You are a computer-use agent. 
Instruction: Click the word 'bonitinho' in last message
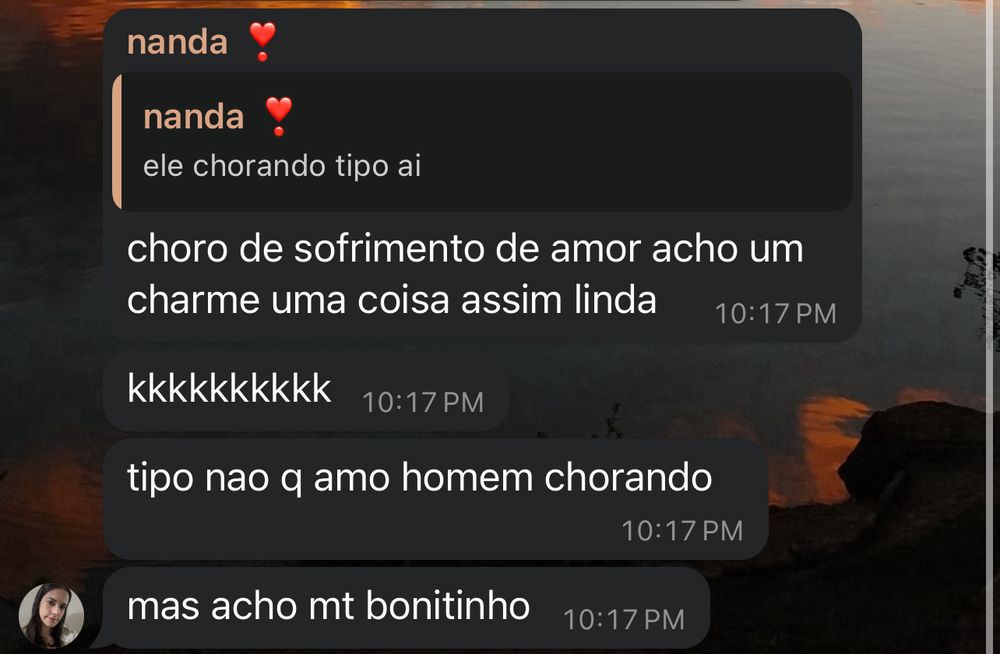pos(448,606)
